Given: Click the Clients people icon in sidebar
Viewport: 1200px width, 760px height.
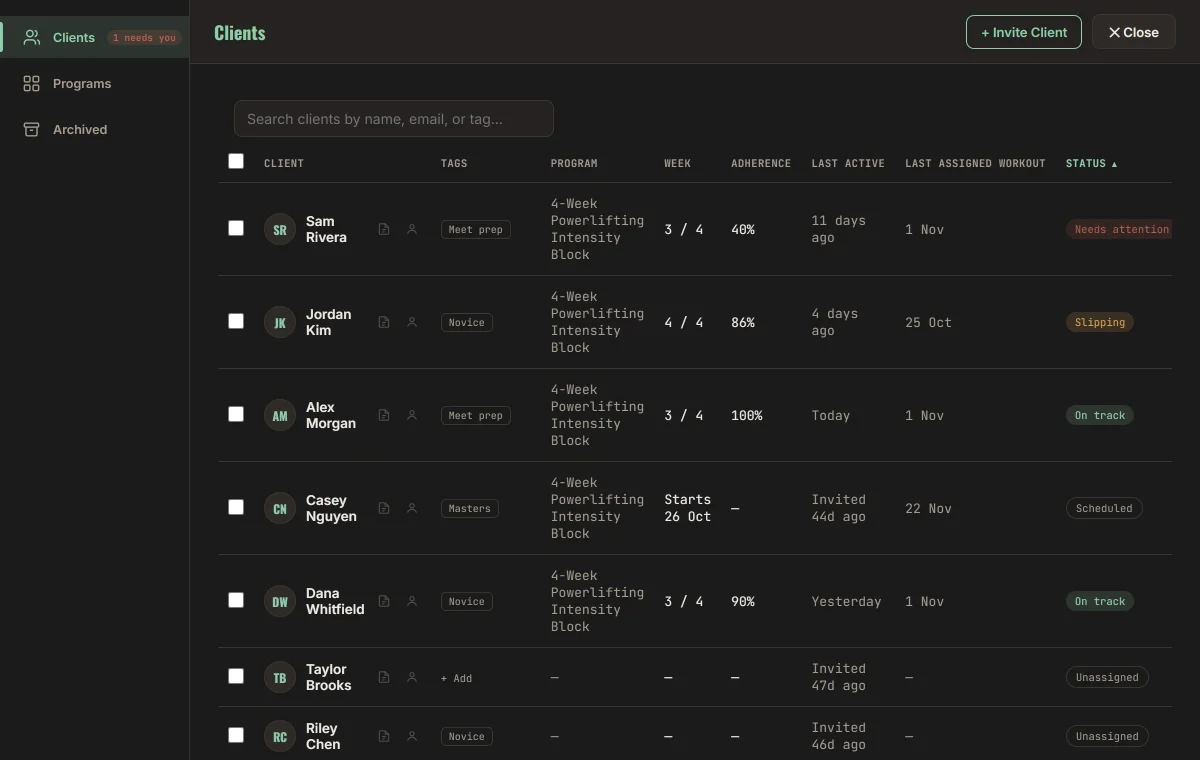Looking at the screenshot, I should coord(32,37).
